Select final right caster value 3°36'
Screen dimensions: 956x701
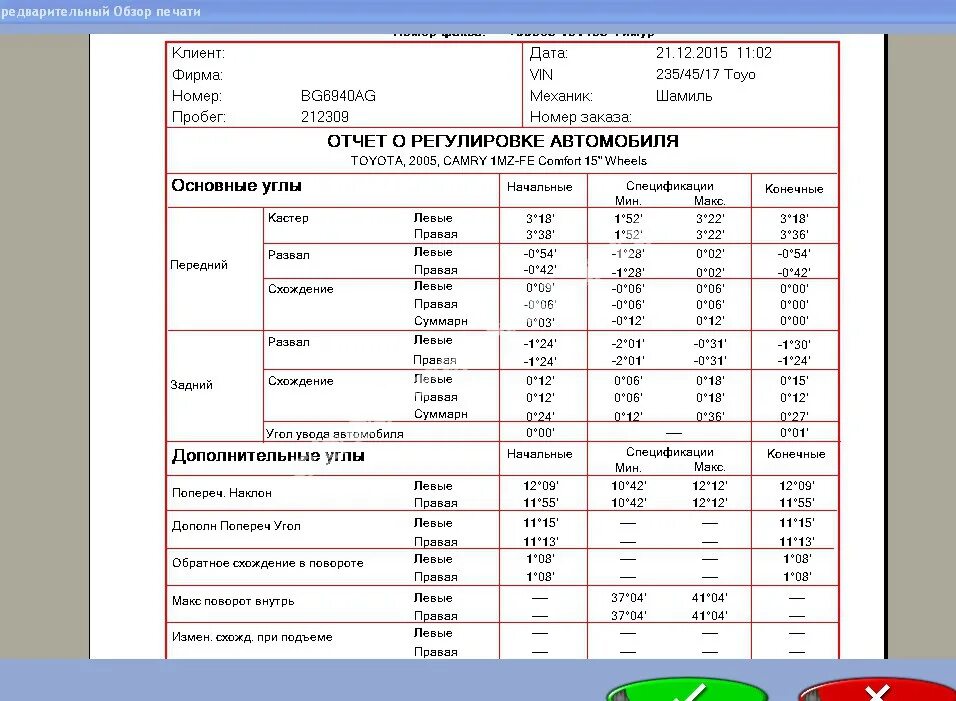point(794,235)
